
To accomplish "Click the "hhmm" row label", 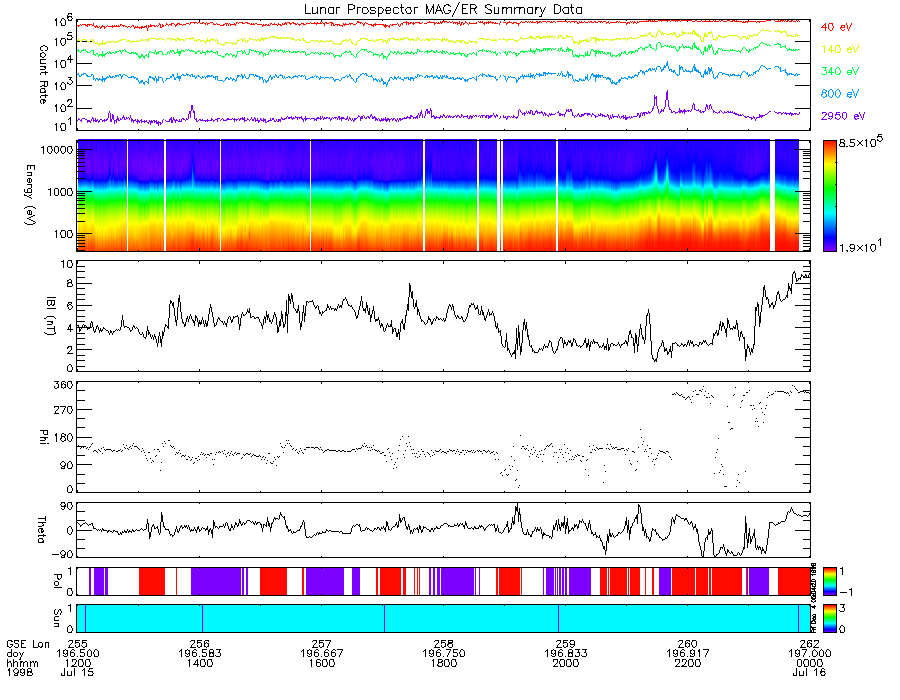I will (x=22, y=663).
